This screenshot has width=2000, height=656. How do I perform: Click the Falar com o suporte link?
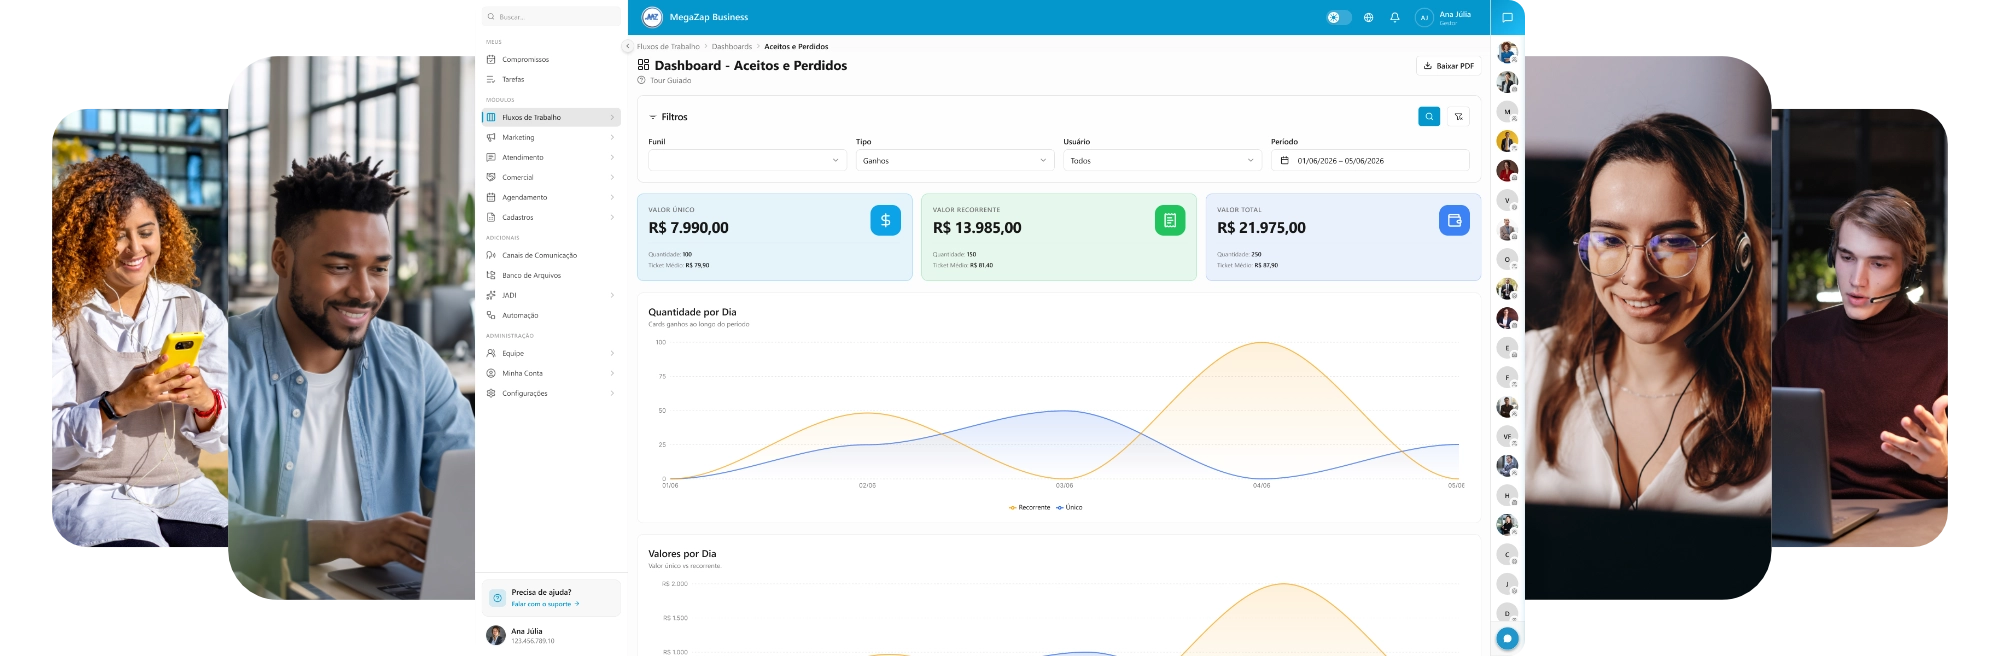[546, 604]
